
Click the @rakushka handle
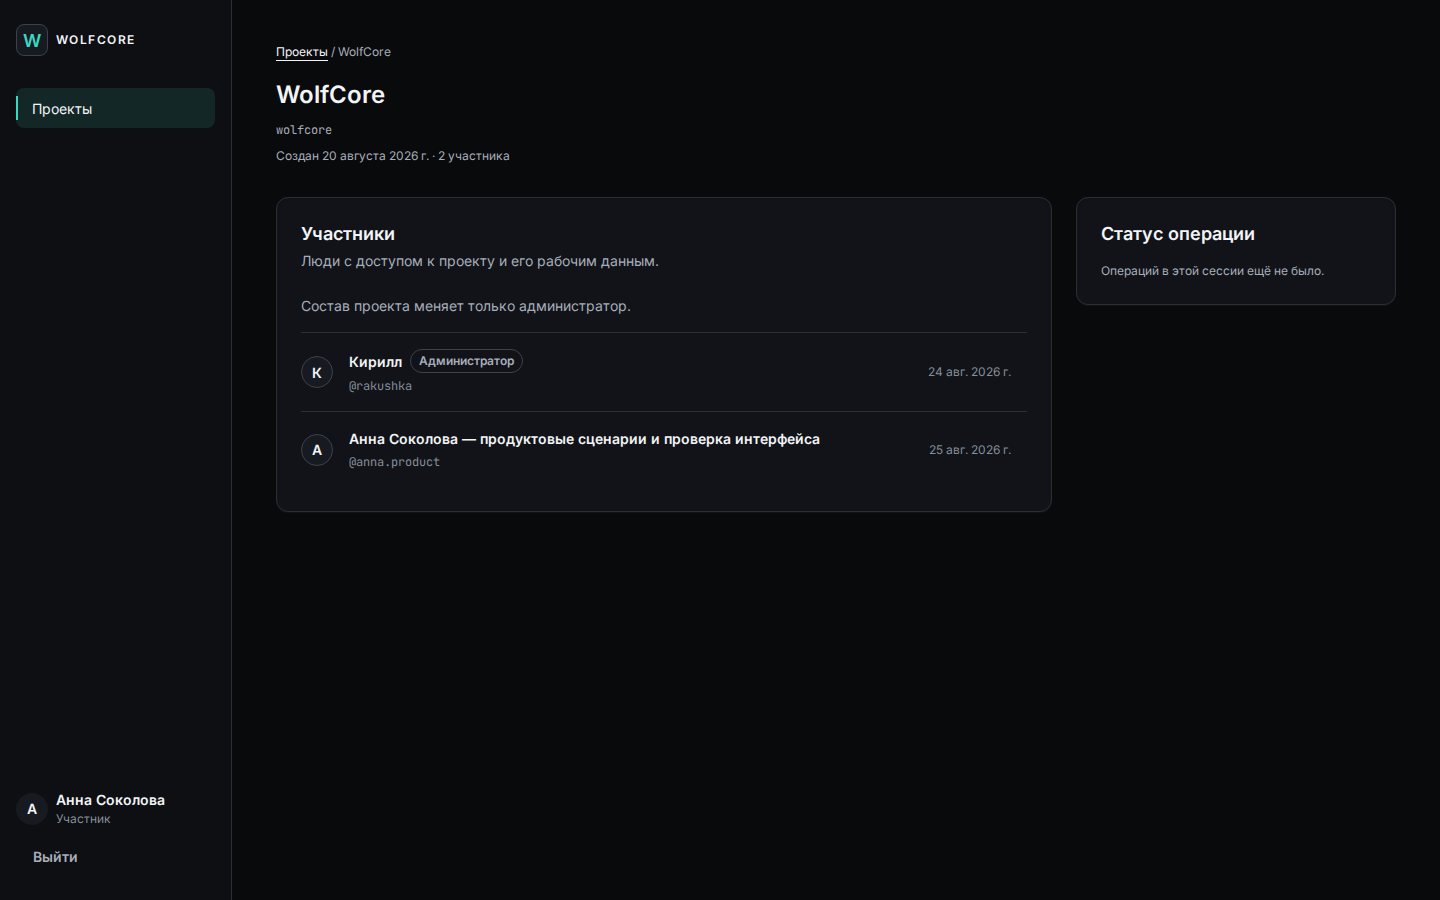380,386
